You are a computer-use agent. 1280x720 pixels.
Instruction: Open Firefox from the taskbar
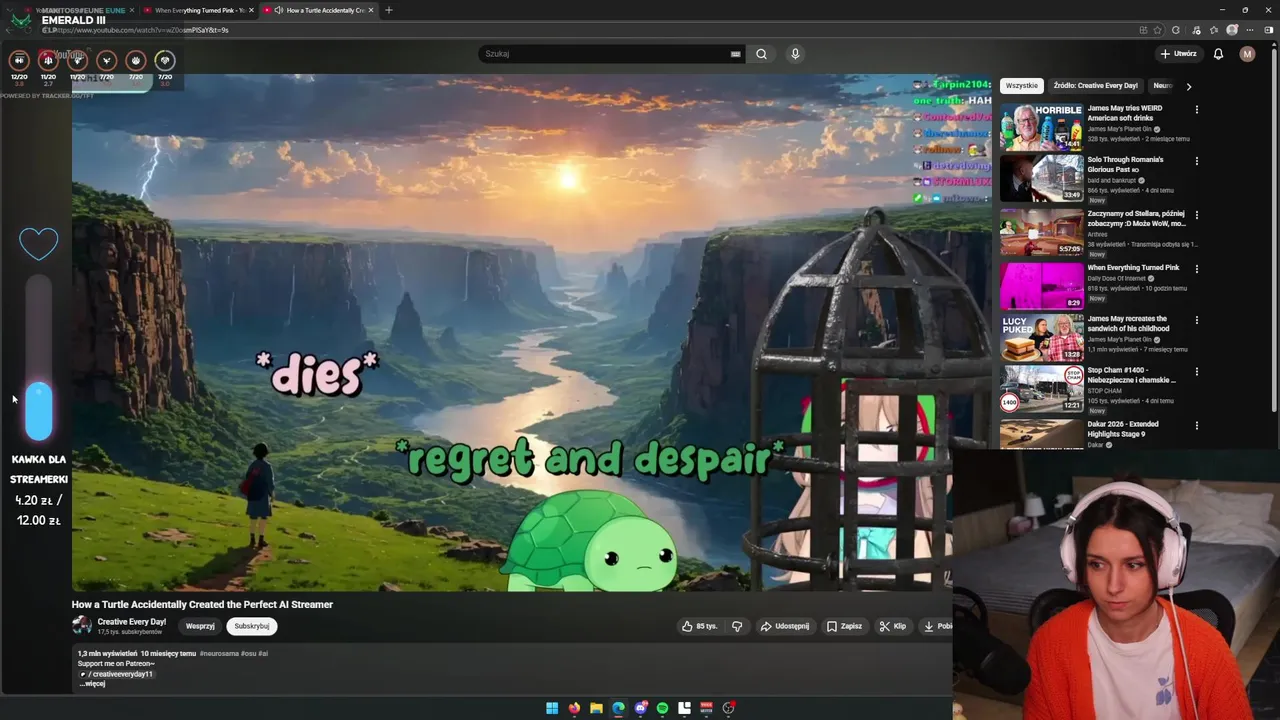coord(574,708)
